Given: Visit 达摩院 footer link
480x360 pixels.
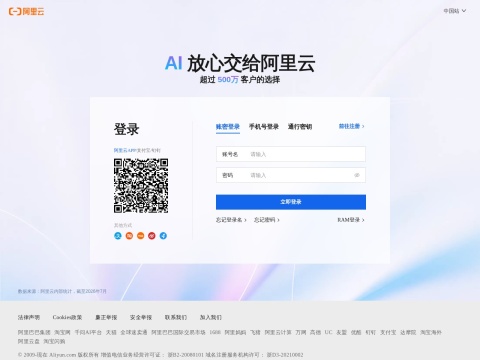Looking at the screenshot, I should 408,332.
